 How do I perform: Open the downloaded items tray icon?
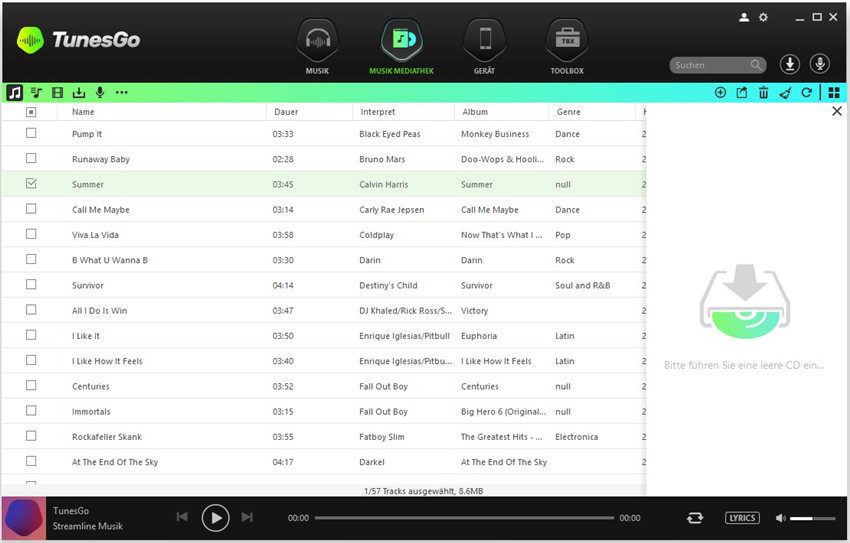point(79,93)
